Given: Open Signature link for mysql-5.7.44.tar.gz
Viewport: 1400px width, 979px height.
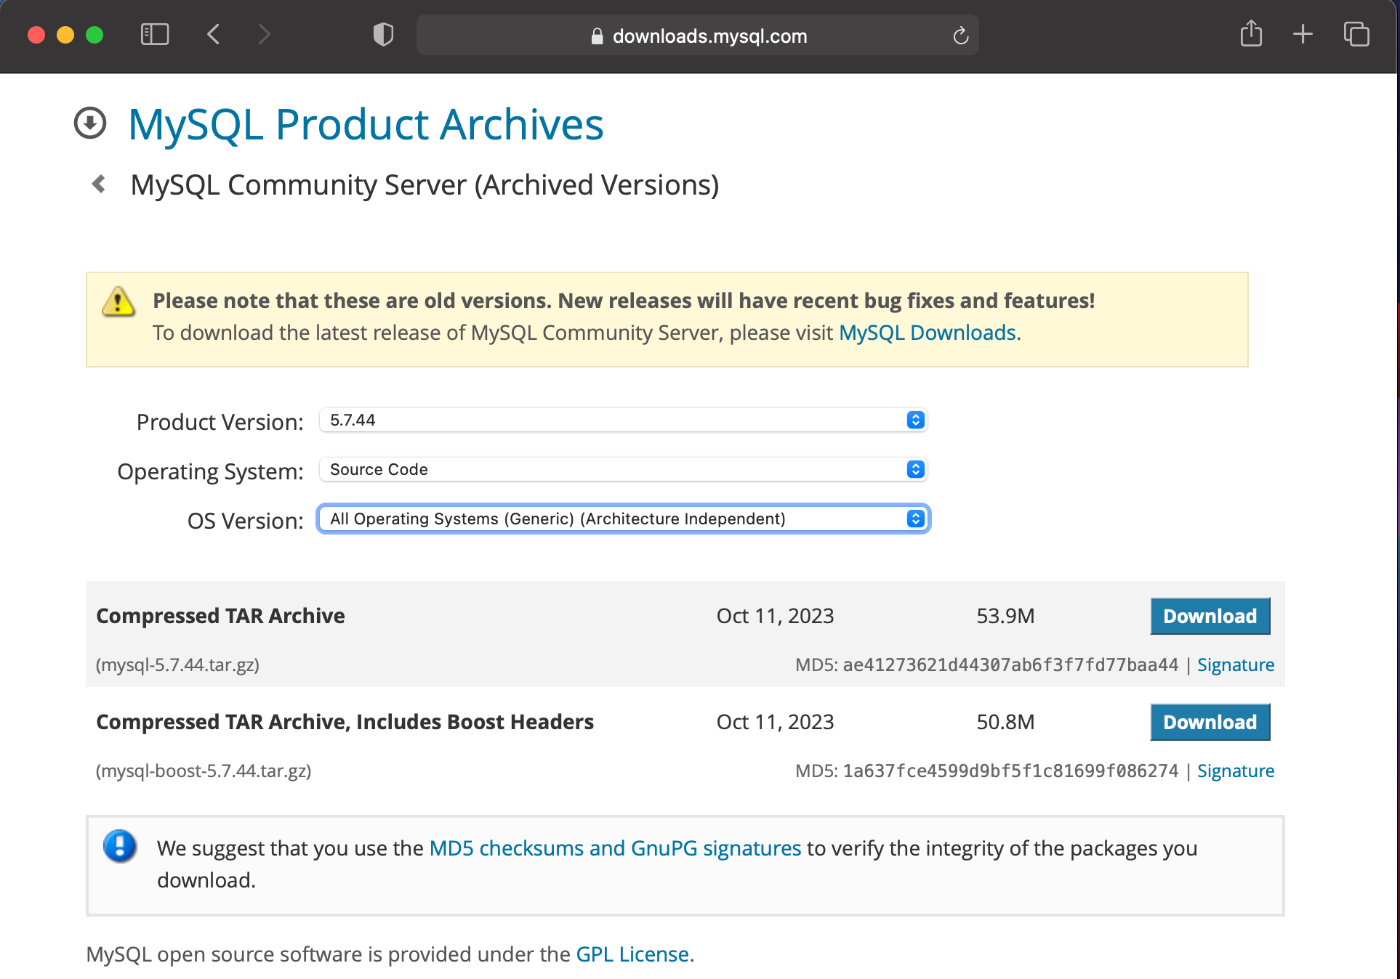Looking at the screenshot, I should (x=1236, y=665).
